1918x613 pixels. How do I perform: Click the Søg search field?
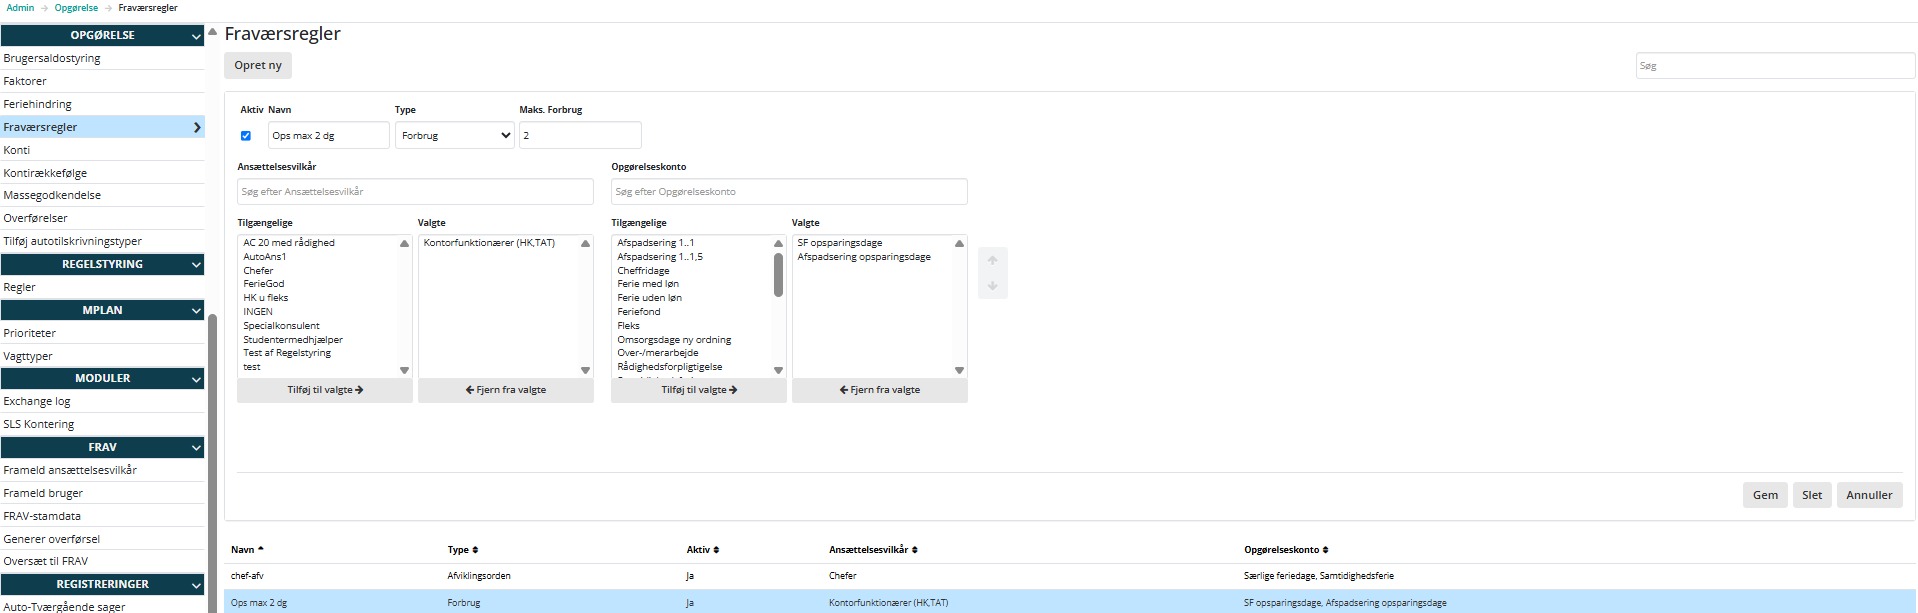coord(1774,66)
